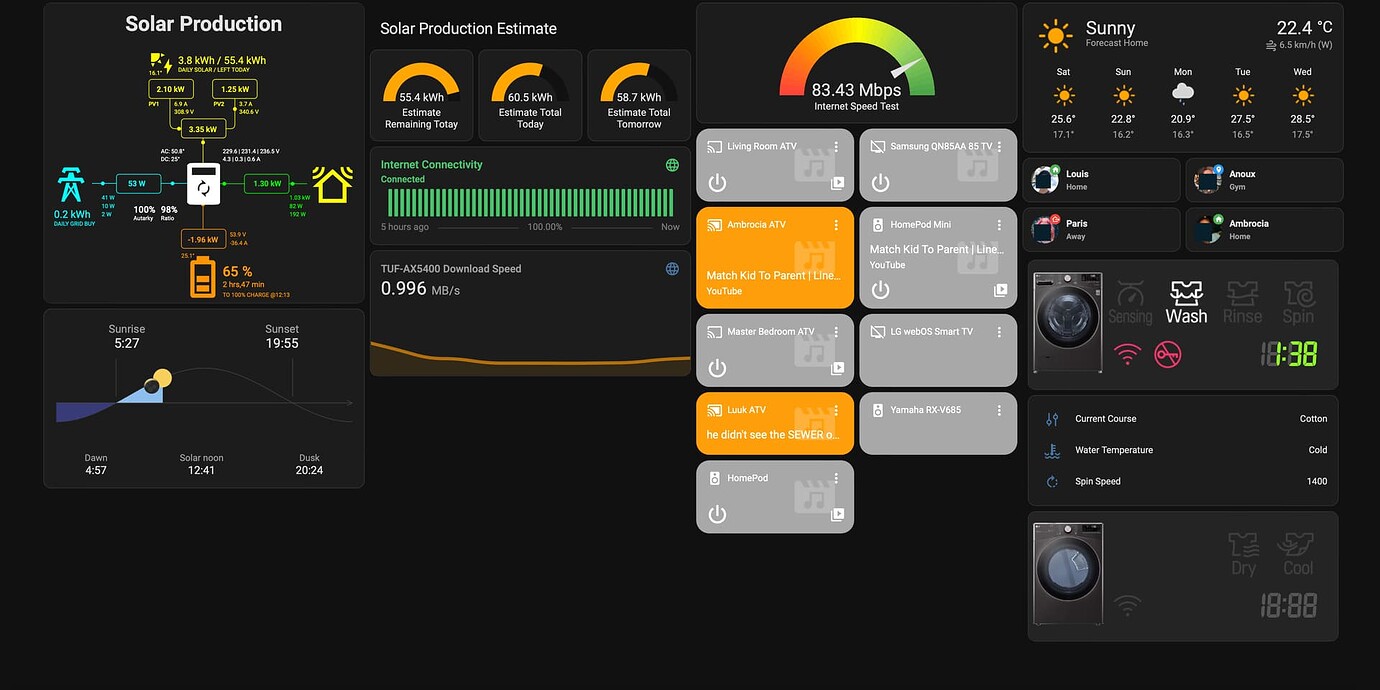
Task: Click the Wi-Fi status icon on the washer card
Action: click(1128, 354)
